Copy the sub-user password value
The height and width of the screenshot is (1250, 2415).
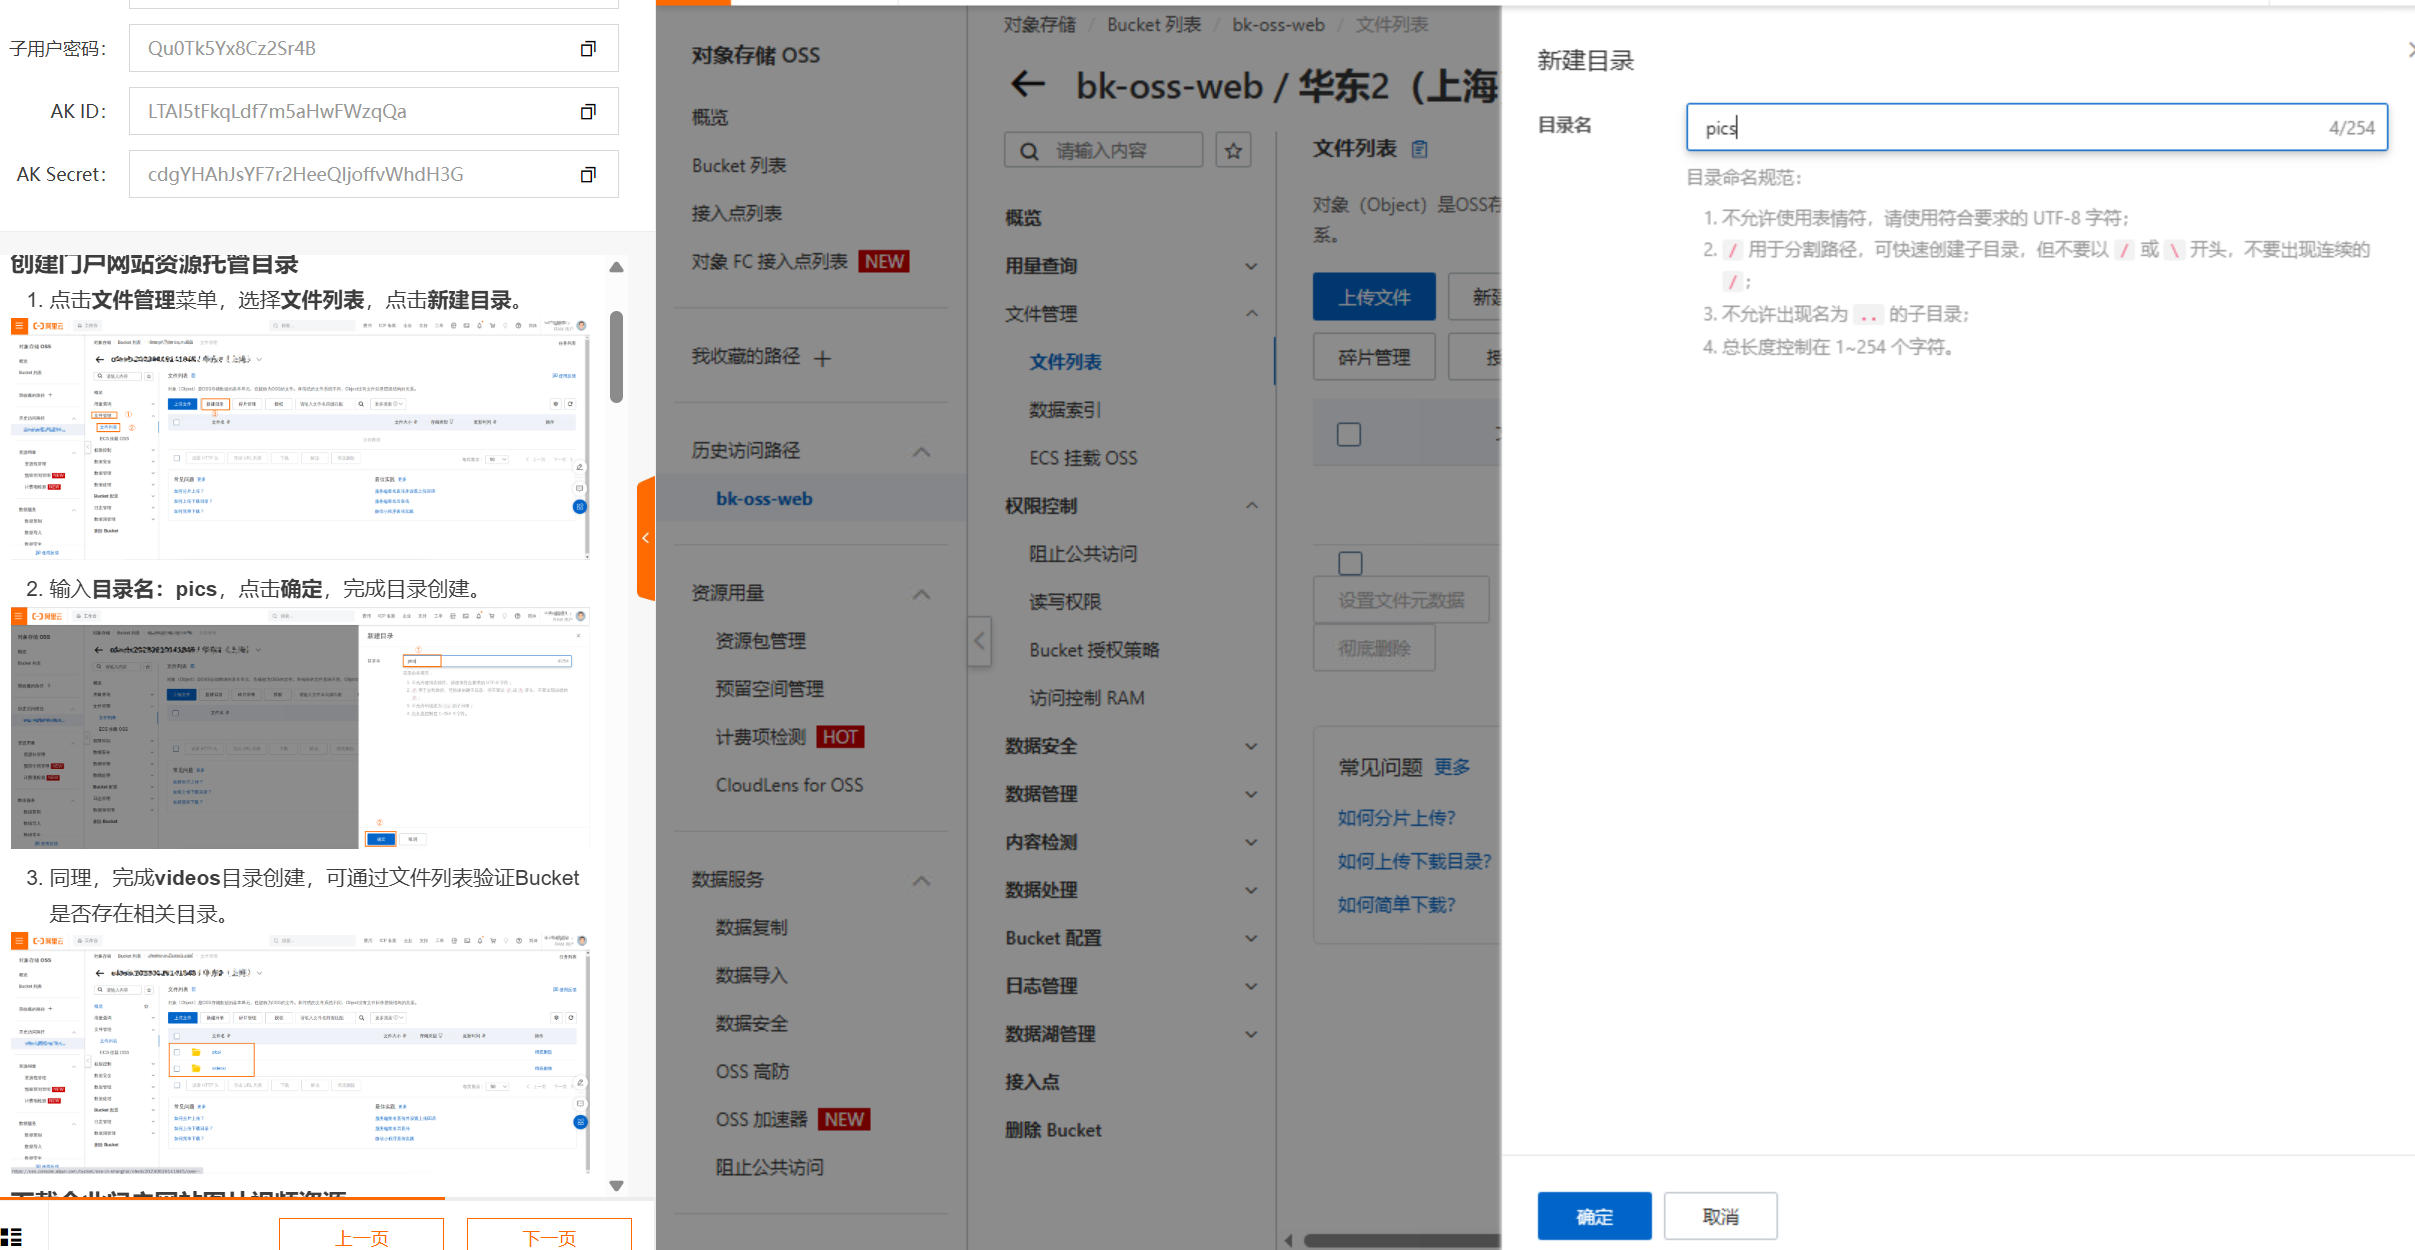588,49
